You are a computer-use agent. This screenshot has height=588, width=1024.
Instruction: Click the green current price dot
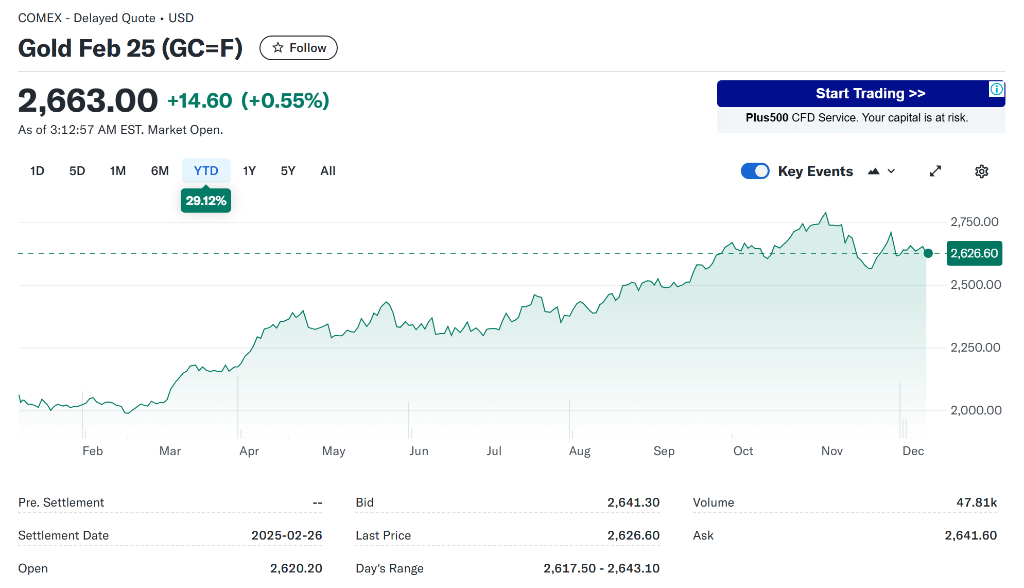tap(928, 253)
